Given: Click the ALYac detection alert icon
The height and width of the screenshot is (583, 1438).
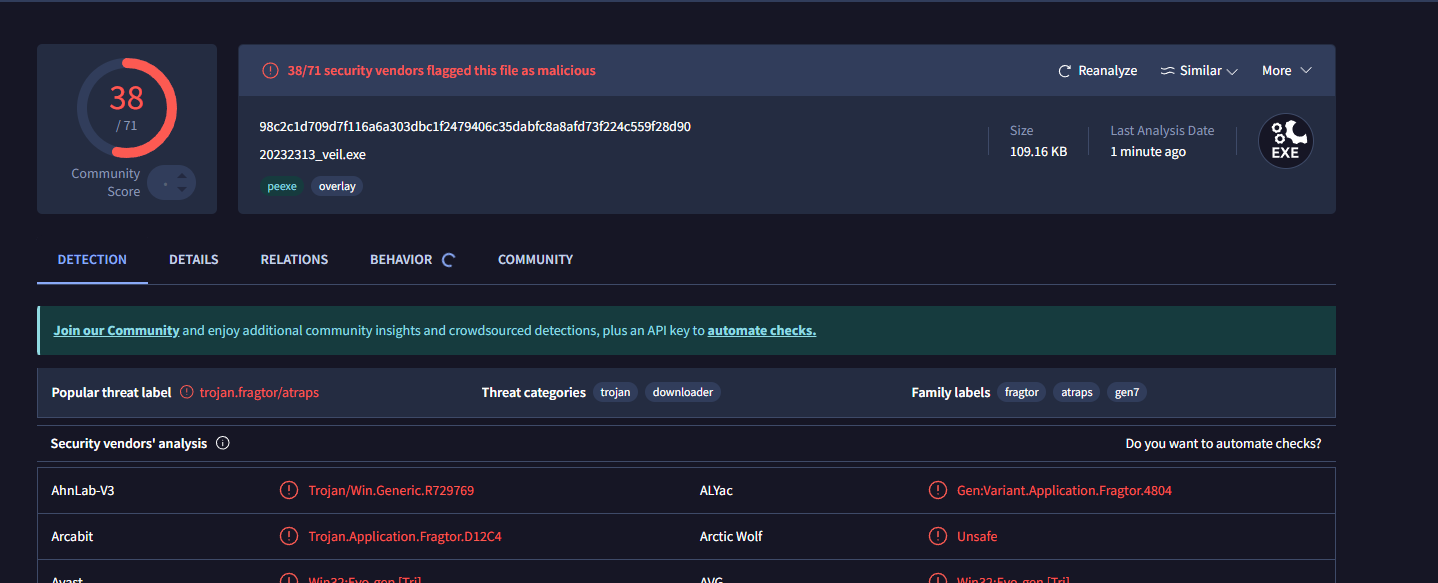Looking at the screenshot, I should coord(938,490).
